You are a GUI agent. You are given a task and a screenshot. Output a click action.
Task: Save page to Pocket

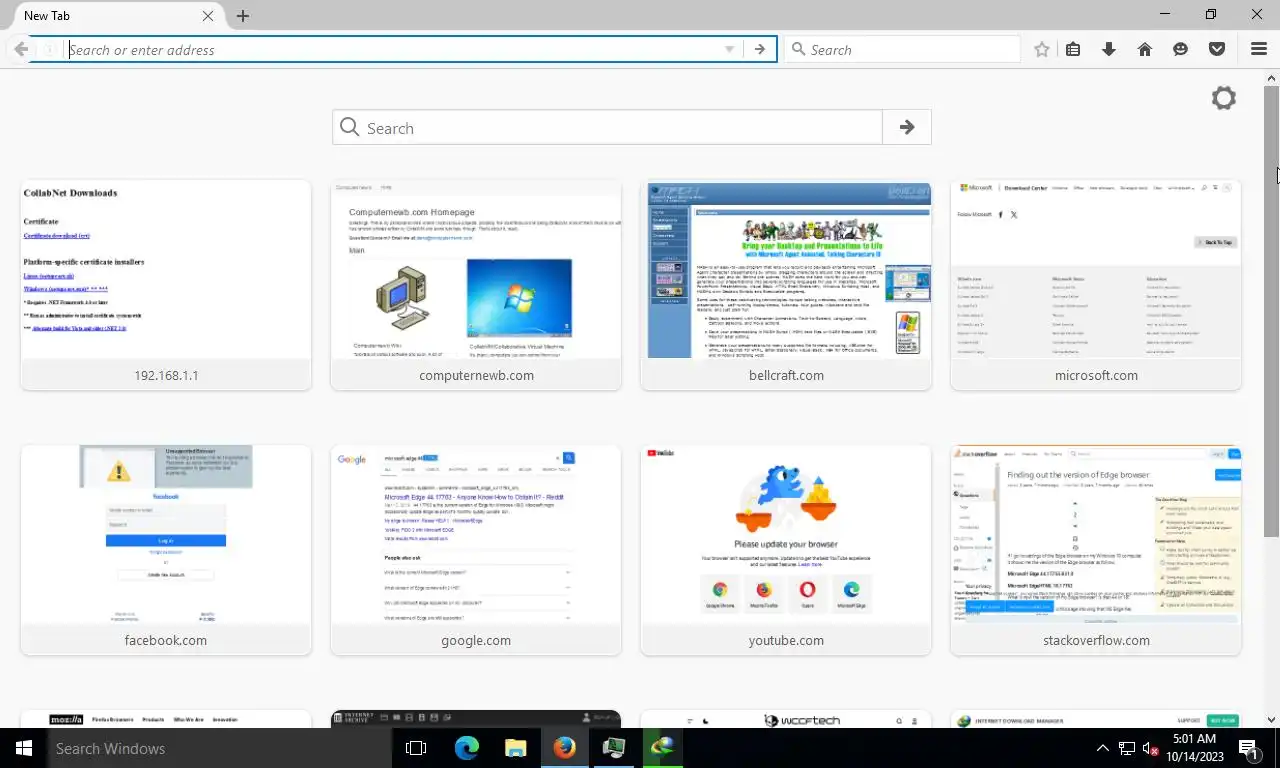(x=1217, y=49)
